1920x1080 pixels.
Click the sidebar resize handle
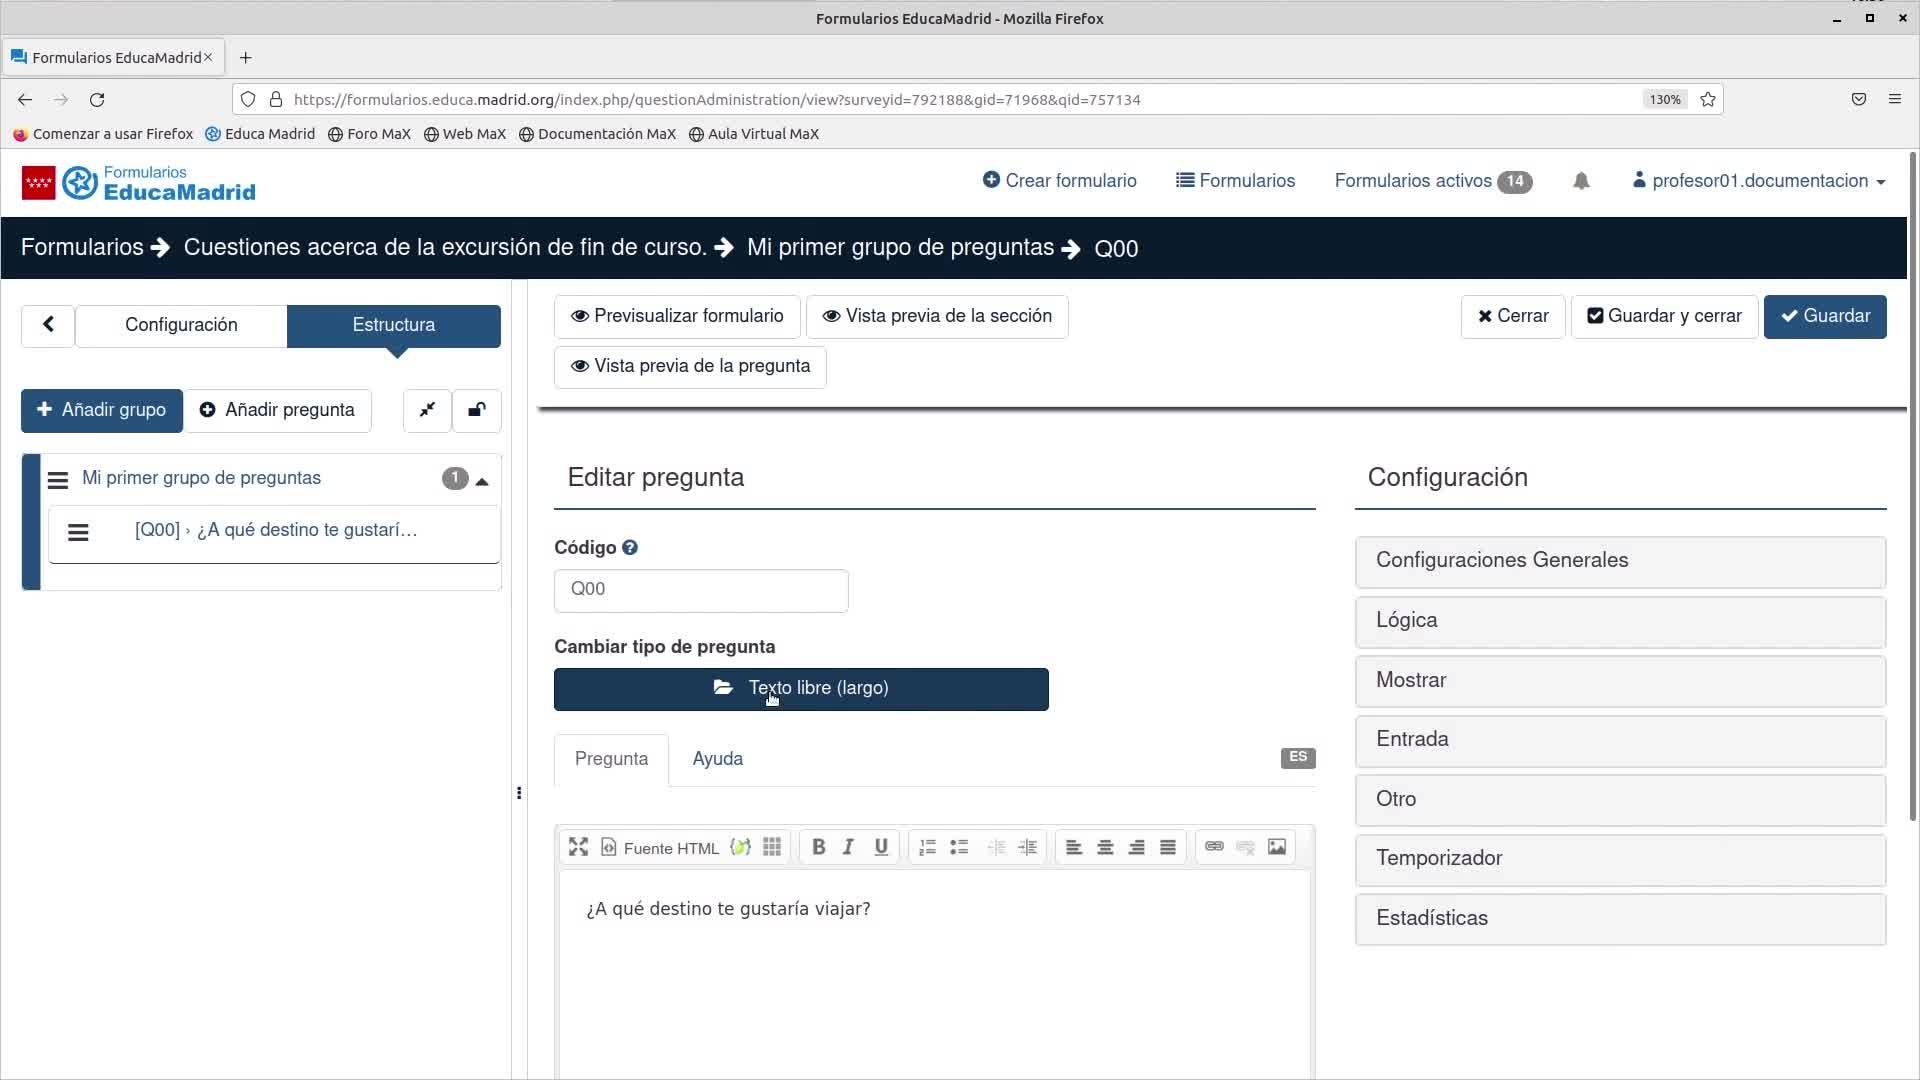tap(518, 793)
